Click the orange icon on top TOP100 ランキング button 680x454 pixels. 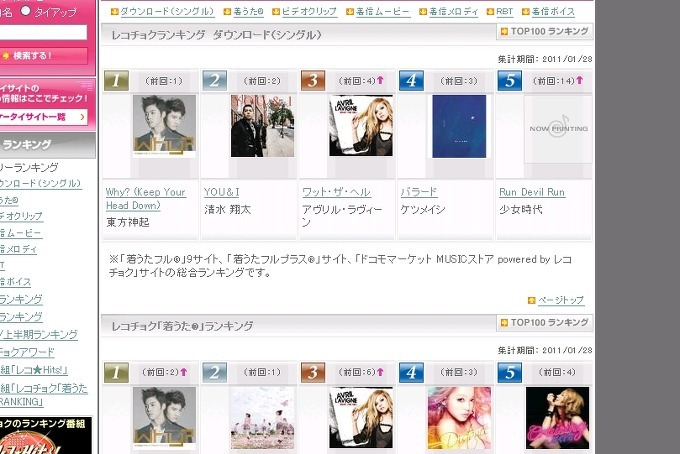click(x=504, y=31)
